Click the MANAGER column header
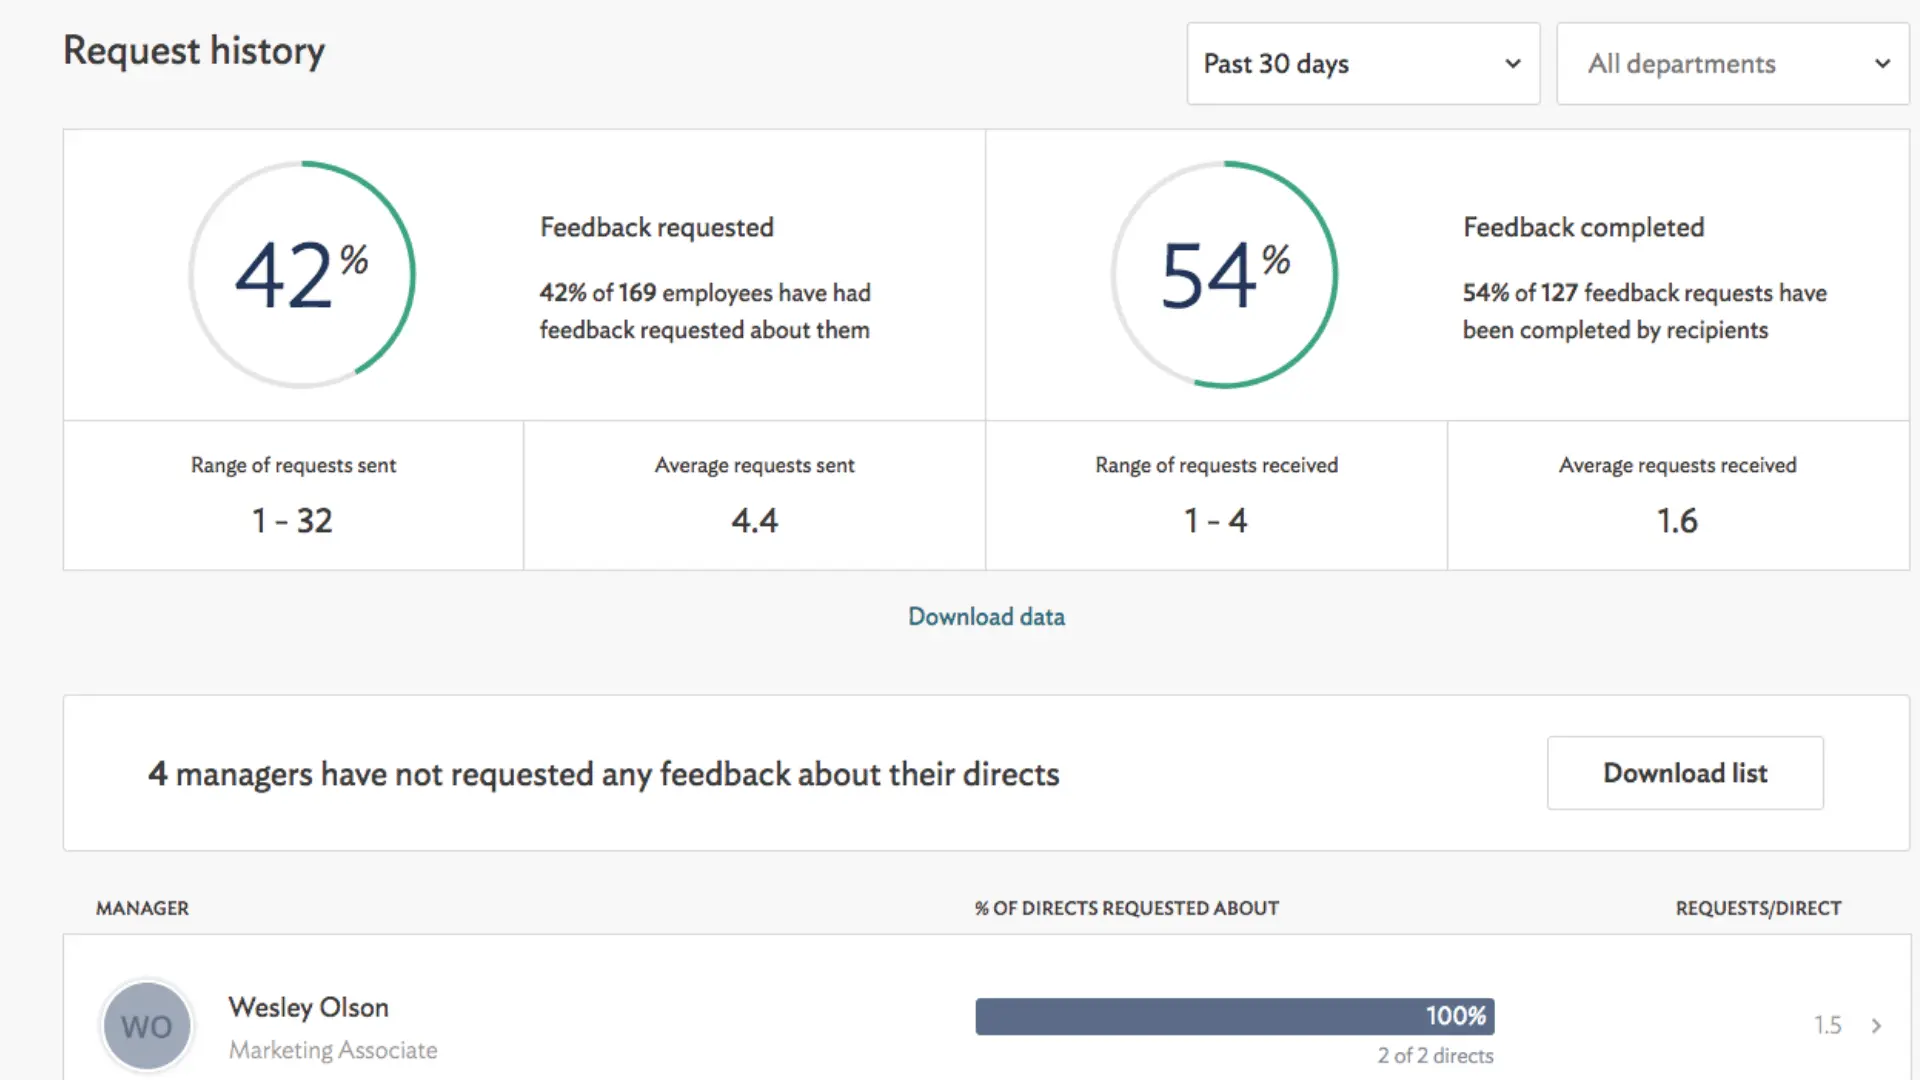The width and height of the screenshot is (1920, 1080). tap(142, 908)
